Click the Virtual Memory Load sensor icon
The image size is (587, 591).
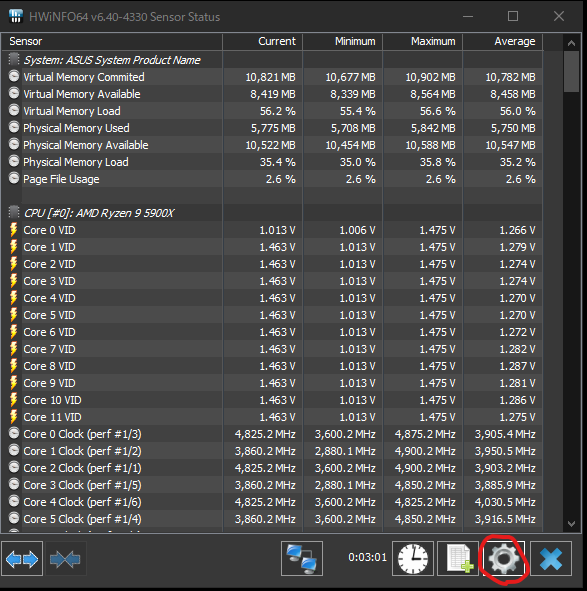14,110
